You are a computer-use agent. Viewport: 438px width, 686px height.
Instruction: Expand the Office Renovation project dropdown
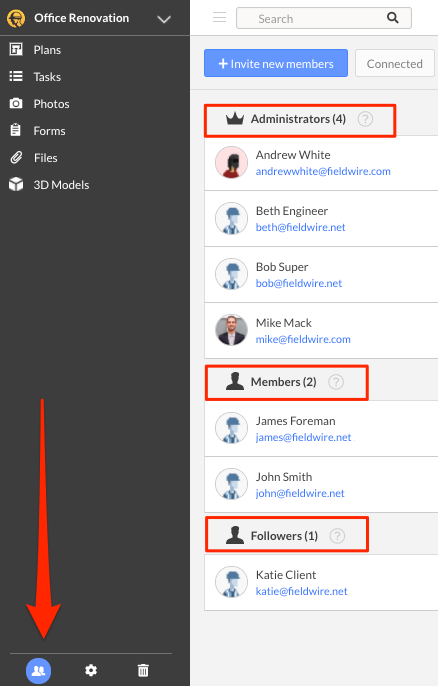tap(164, 19)
